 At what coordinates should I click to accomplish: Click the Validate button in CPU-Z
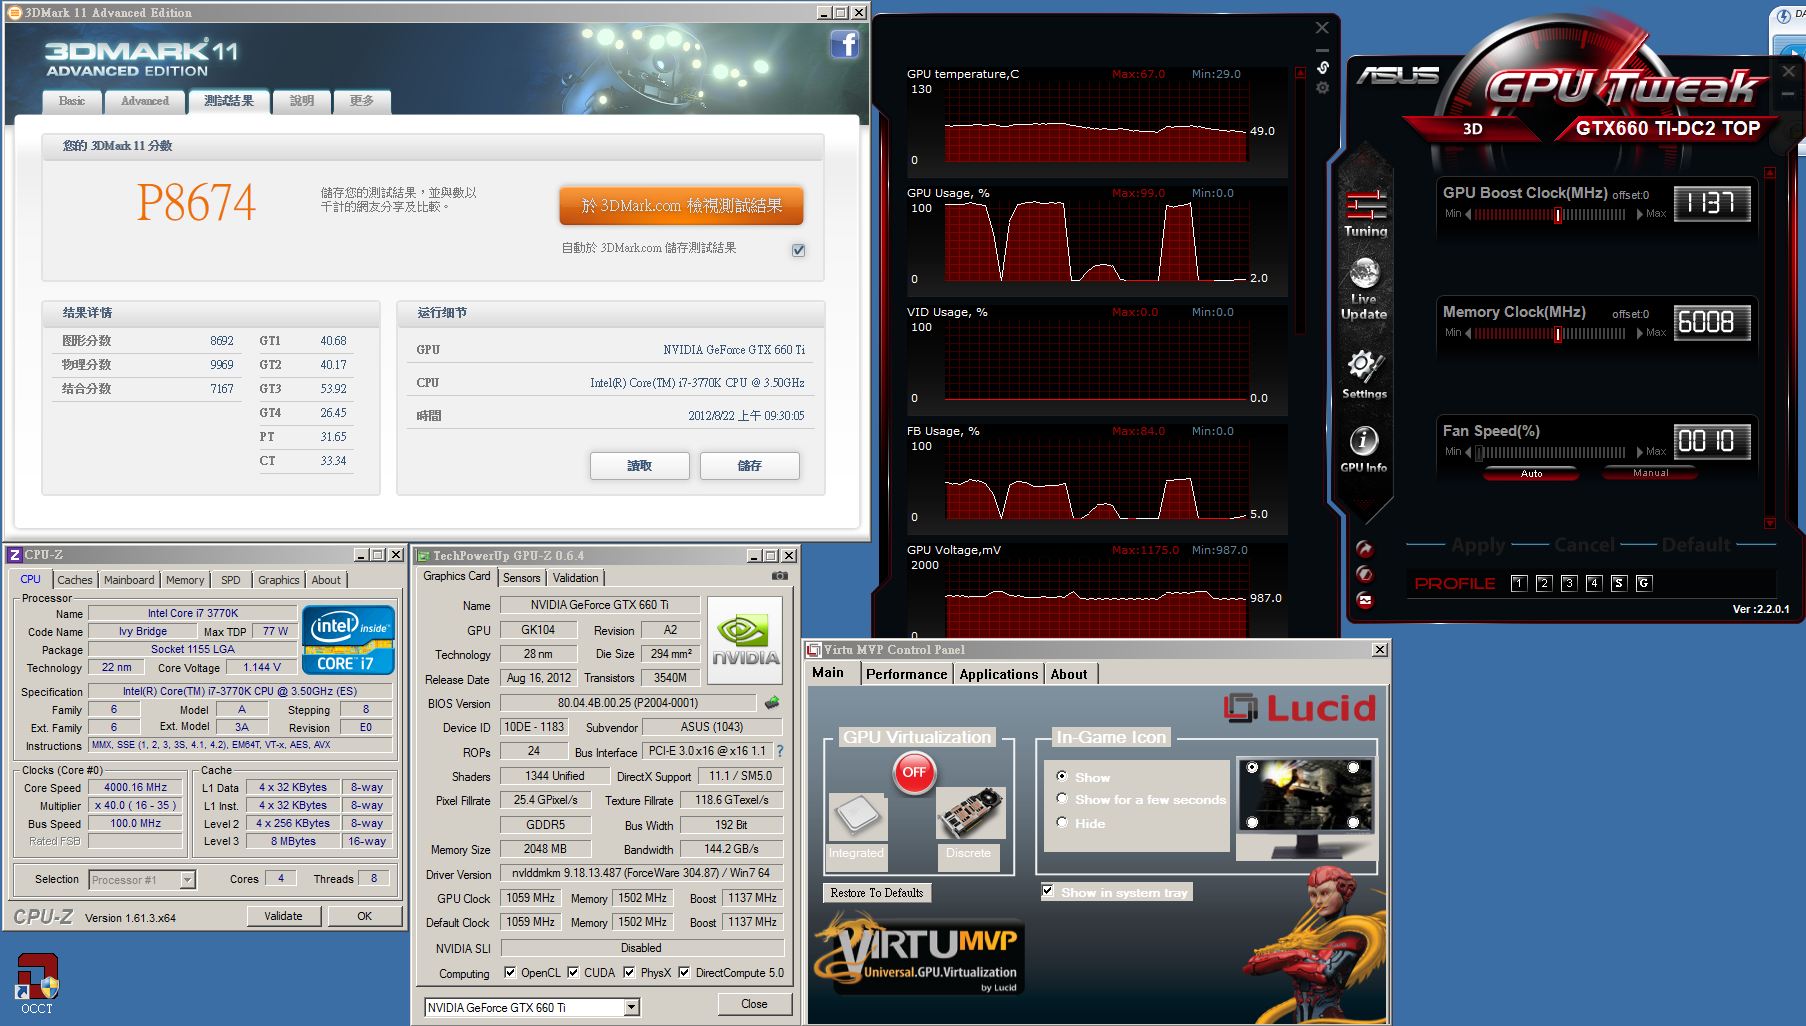(283, 916)
